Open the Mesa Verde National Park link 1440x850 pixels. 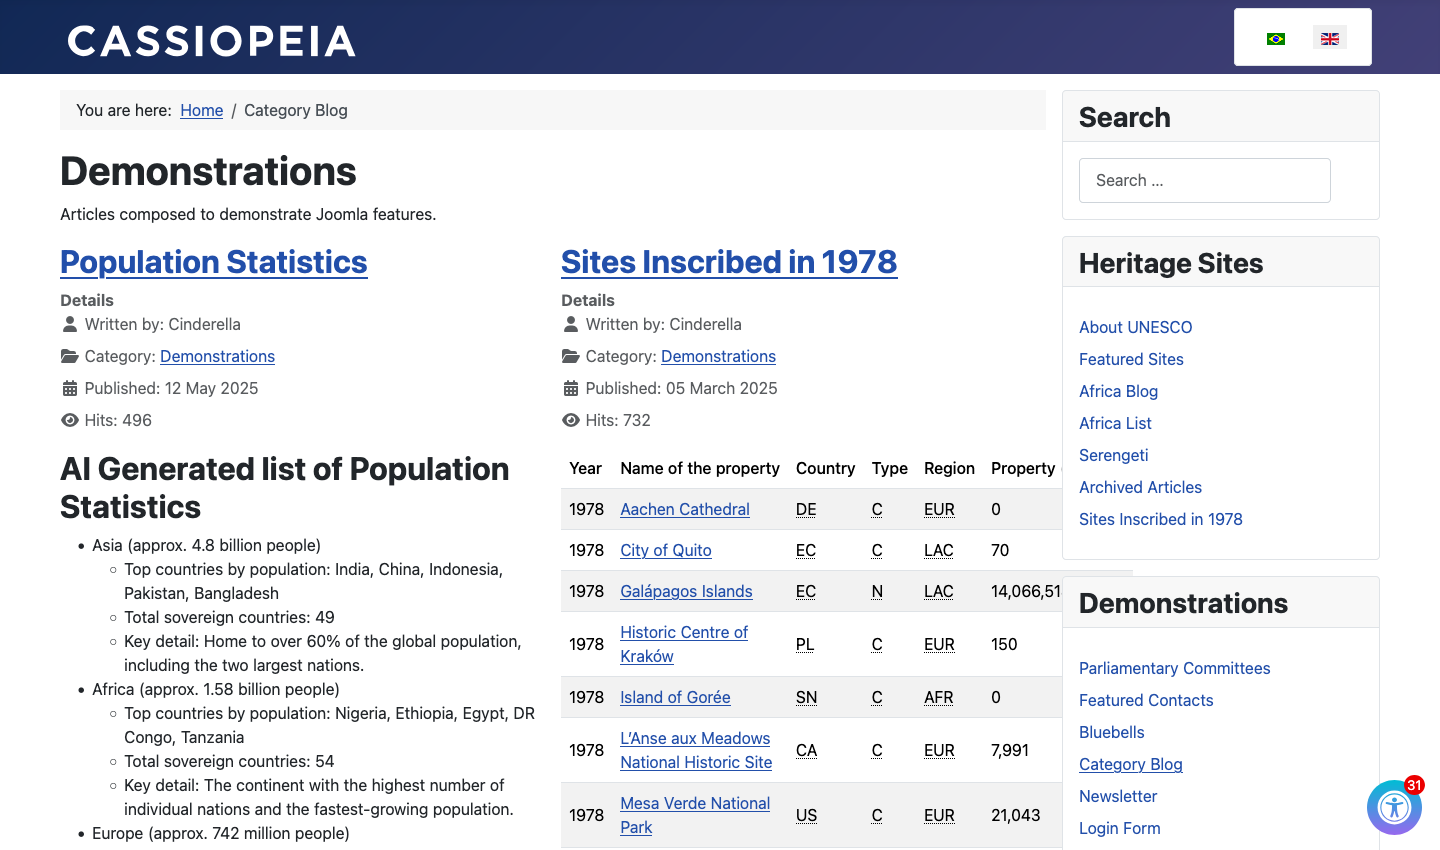click(695, 815)
